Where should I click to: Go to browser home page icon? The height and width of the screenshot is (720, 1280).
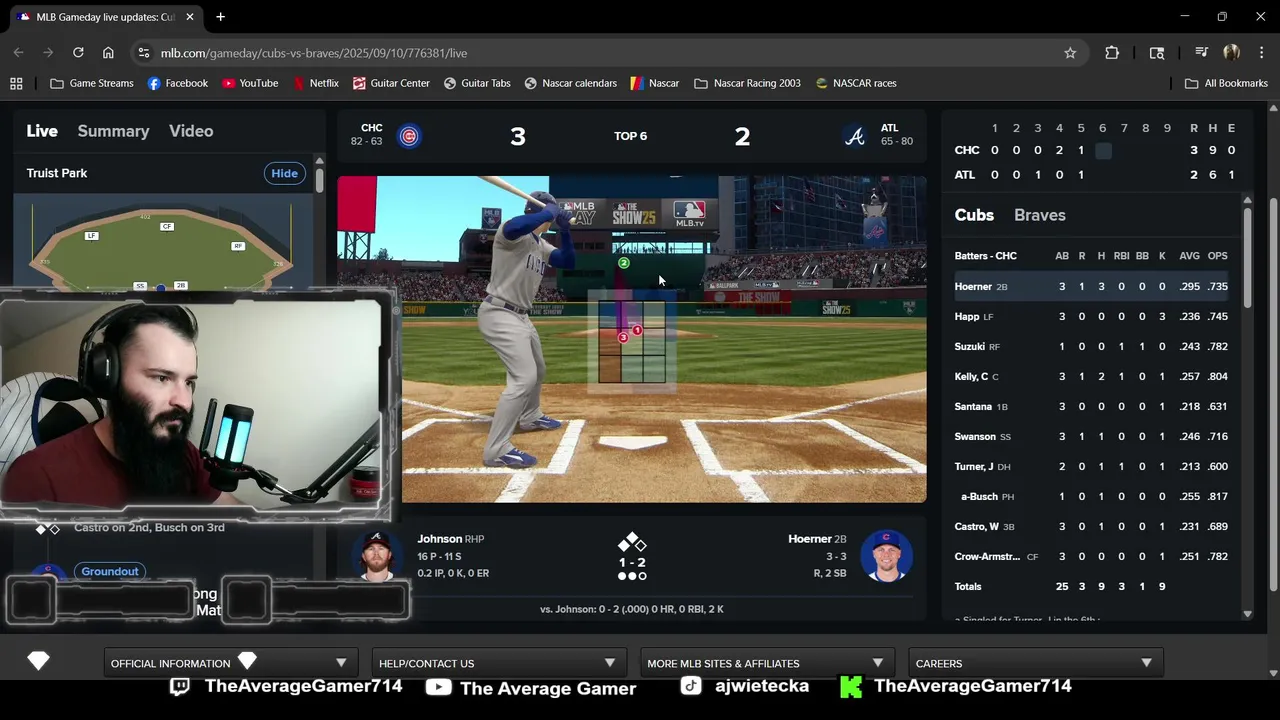(x=108, y=53)
